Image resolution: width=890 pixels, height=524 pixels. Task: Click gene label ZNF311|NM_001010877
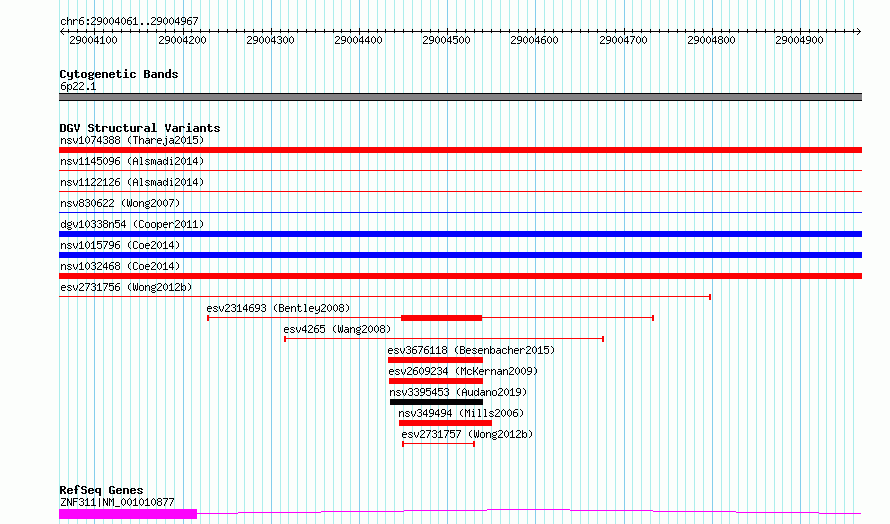(117, 502)
